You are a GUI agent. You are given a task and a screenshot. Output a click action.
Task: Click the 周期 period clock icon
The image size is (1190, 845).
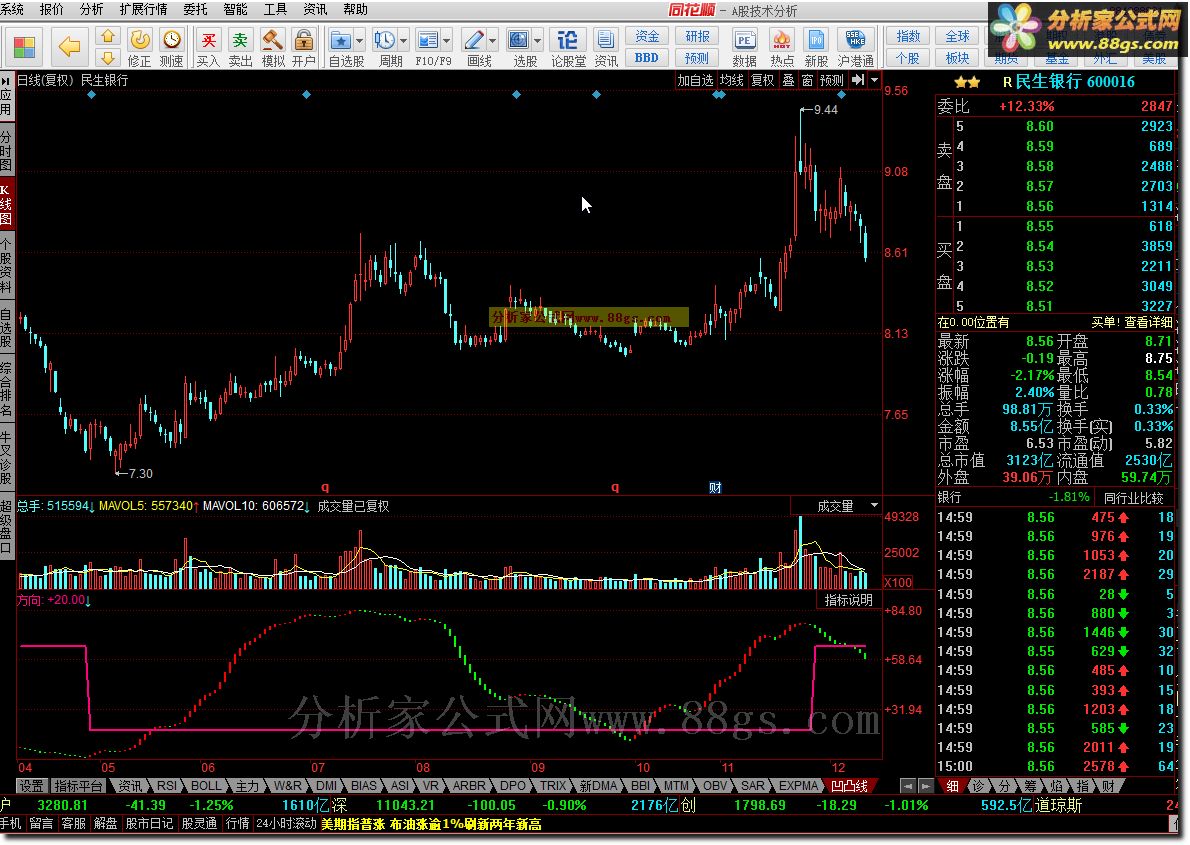pos(385,40)
